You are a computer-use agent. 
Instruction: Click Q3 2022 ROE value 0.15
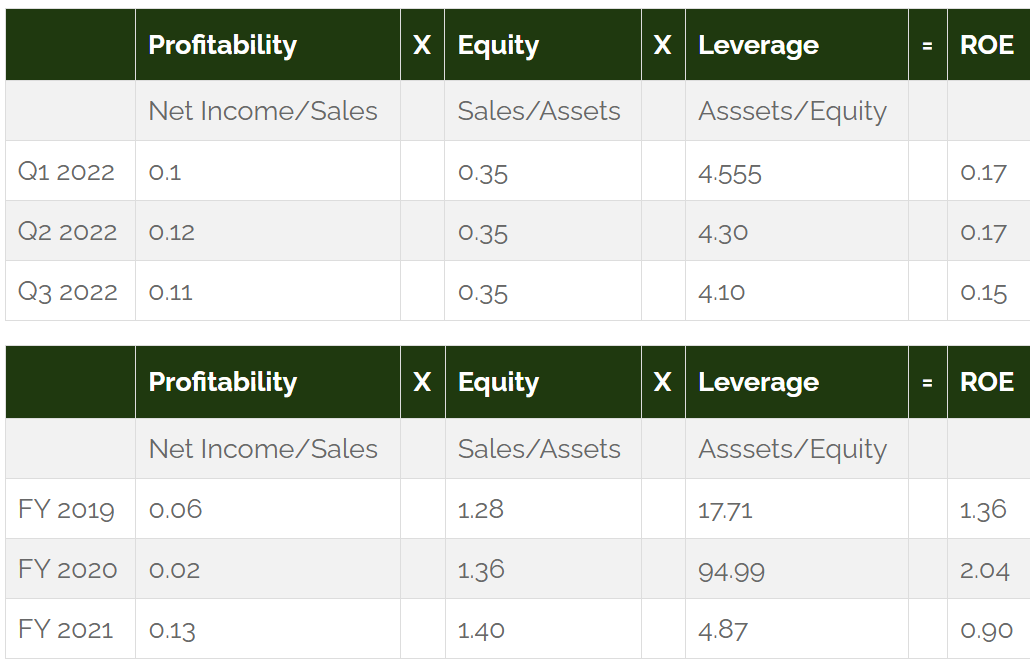pyautogui.click(x=983, y=292)
